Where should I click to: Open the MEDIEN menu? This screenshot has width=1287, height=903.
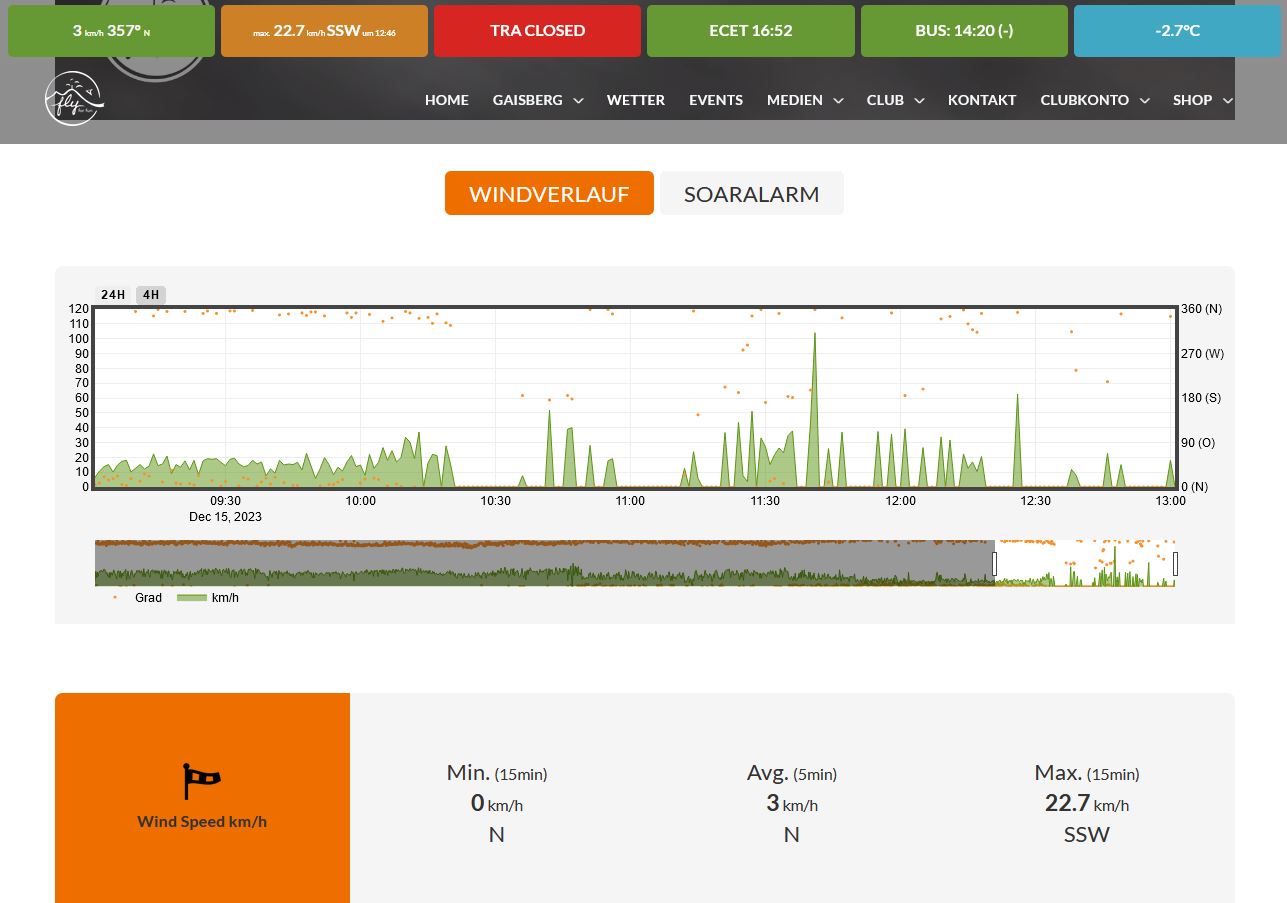click(x=794, y=100)
